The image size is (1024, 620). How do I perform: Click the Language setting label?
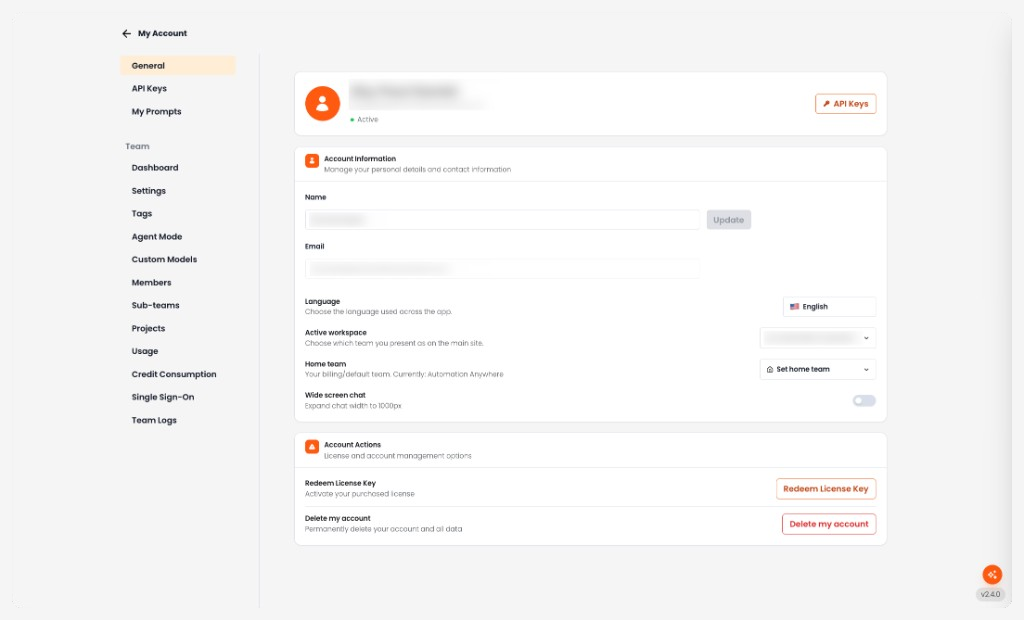click(x=323, y=301)
